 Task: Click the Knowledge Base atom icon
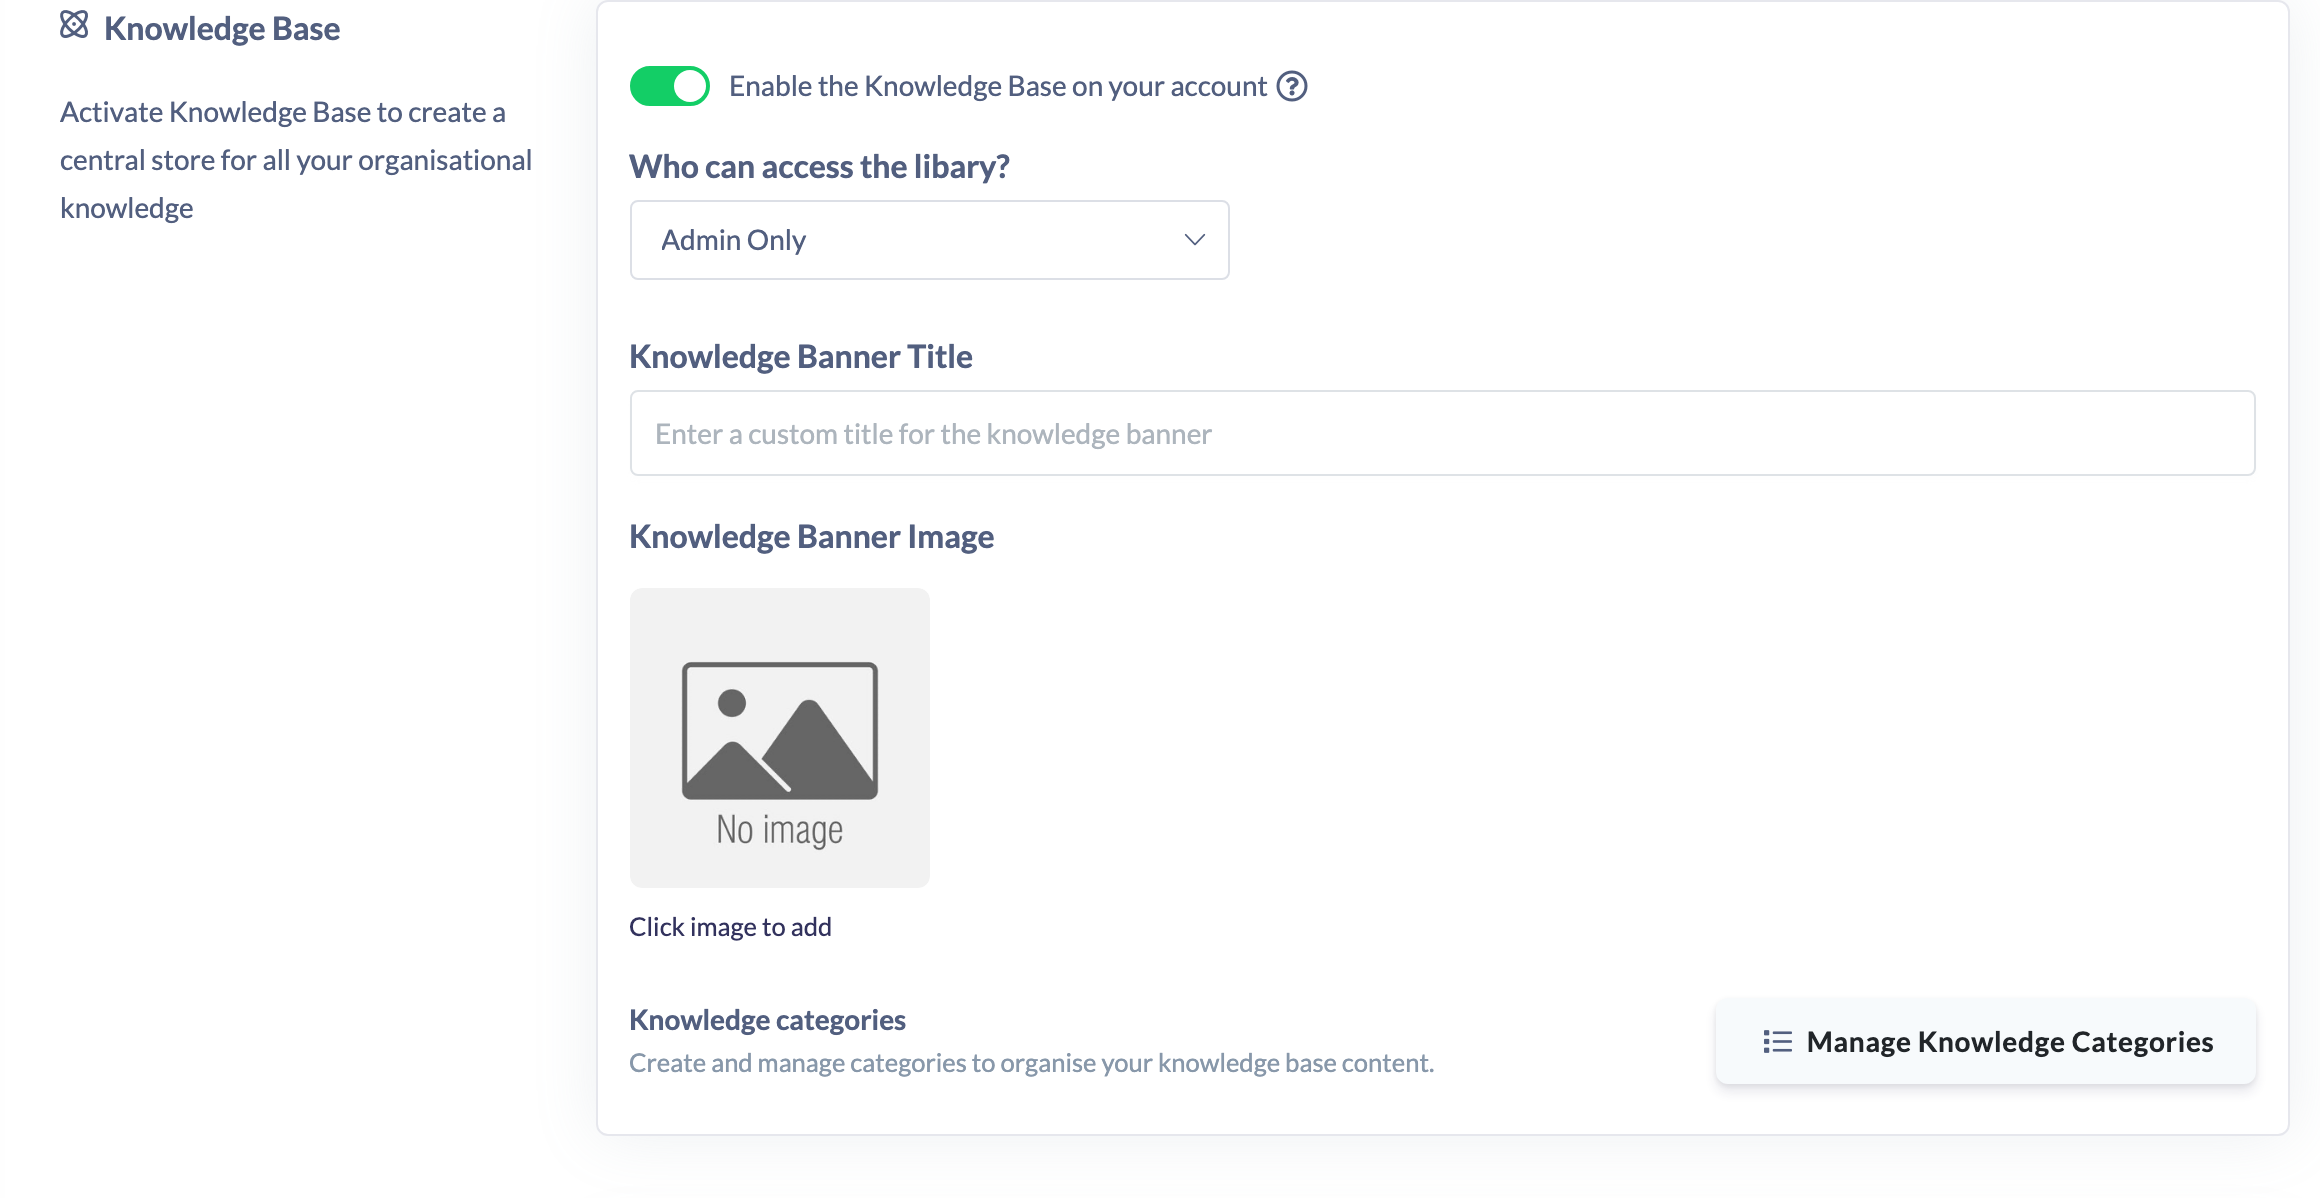point(74,25)
